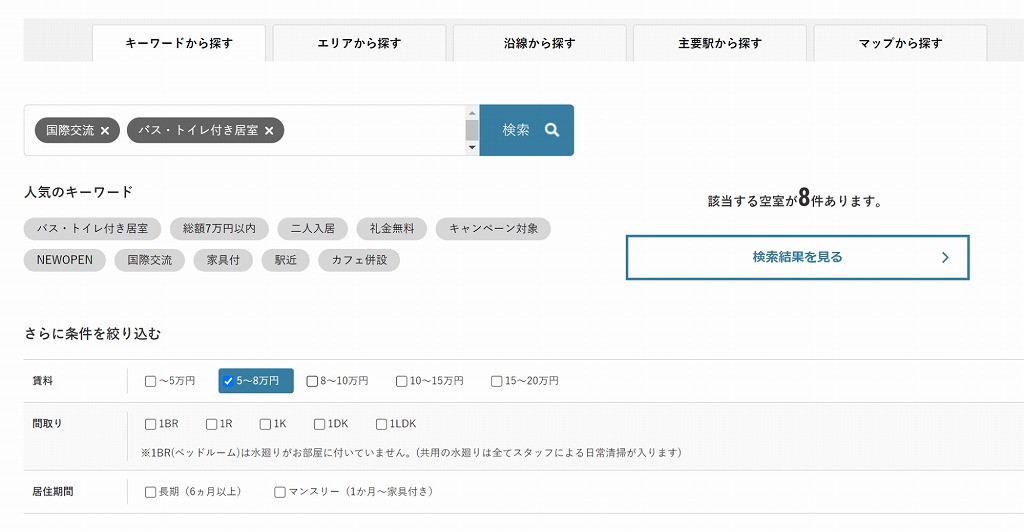
Task: Remove the 国際交流 keyword tag
Action: pyautogui.click(x=105, y=131)
